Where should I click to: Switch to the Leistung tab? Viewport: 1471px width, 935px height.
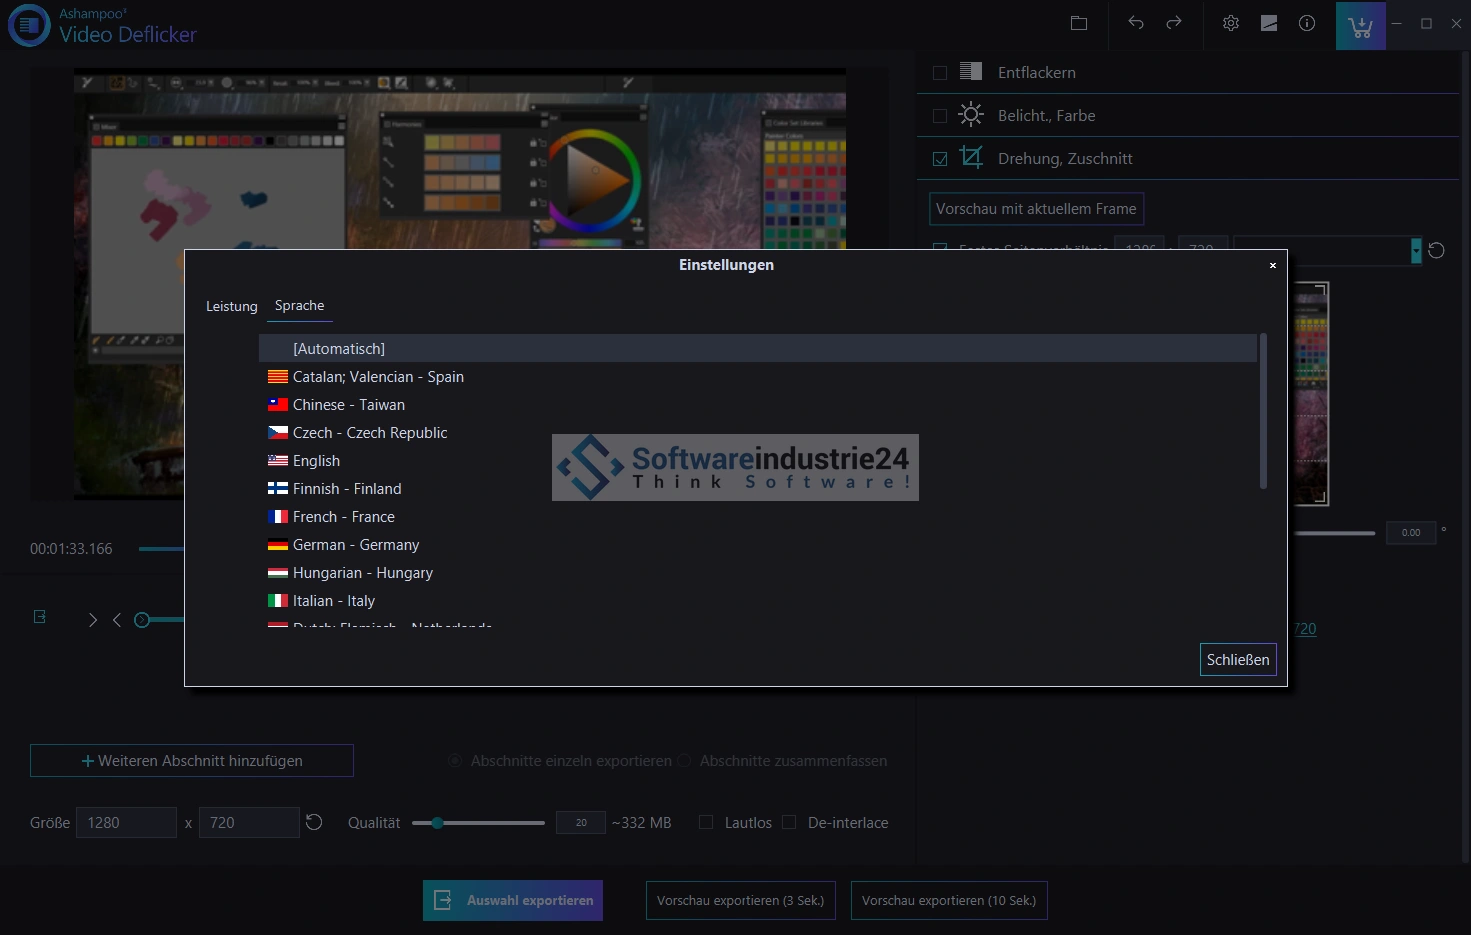tap(231, 307)
